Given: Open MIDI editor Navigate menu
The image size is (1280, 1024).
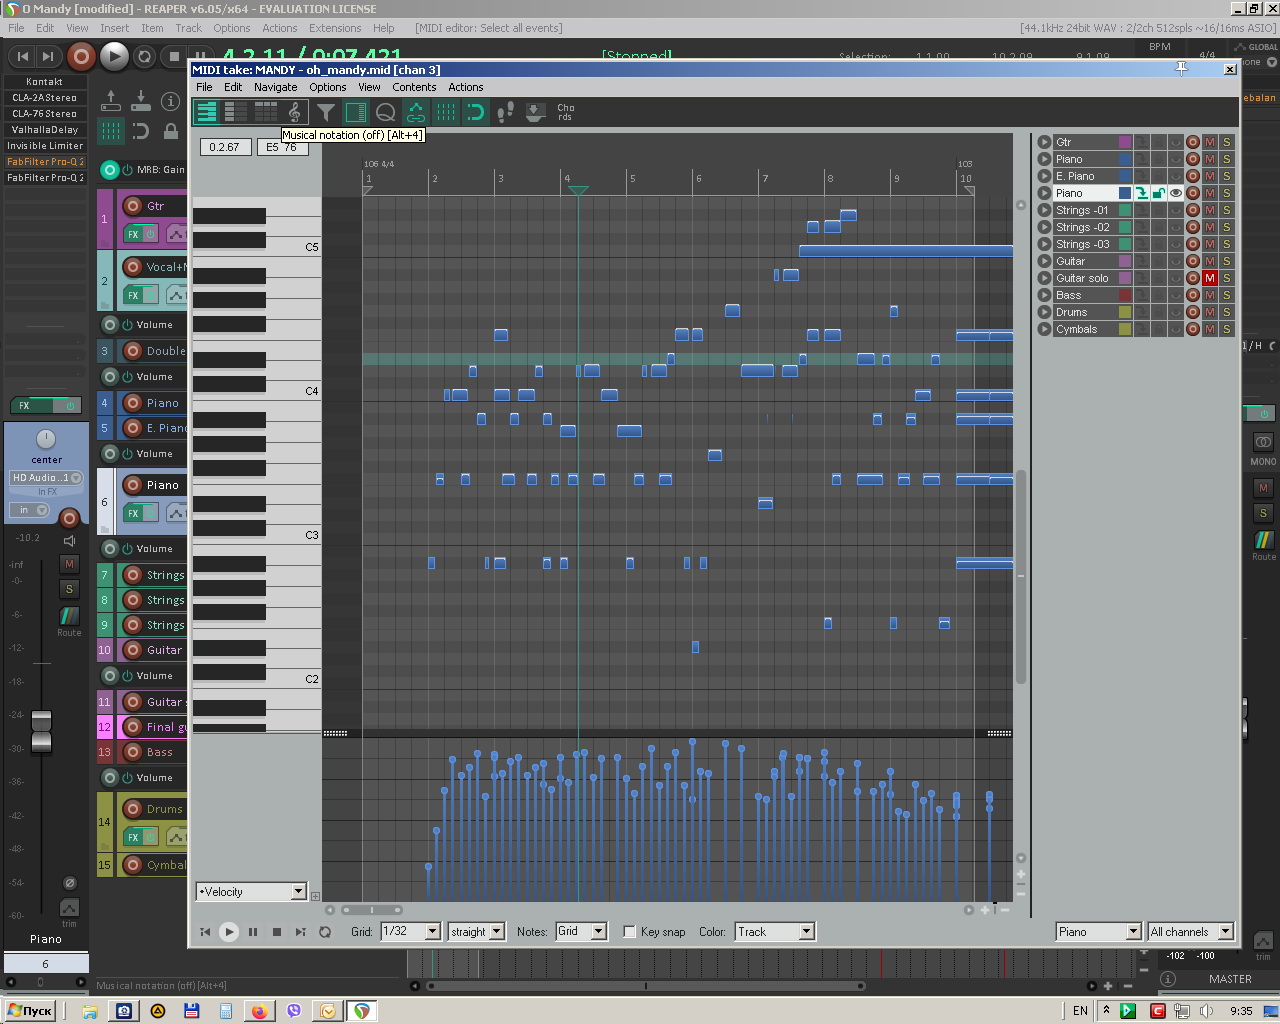Looking at the screenshot, I should tap(275, 87).
